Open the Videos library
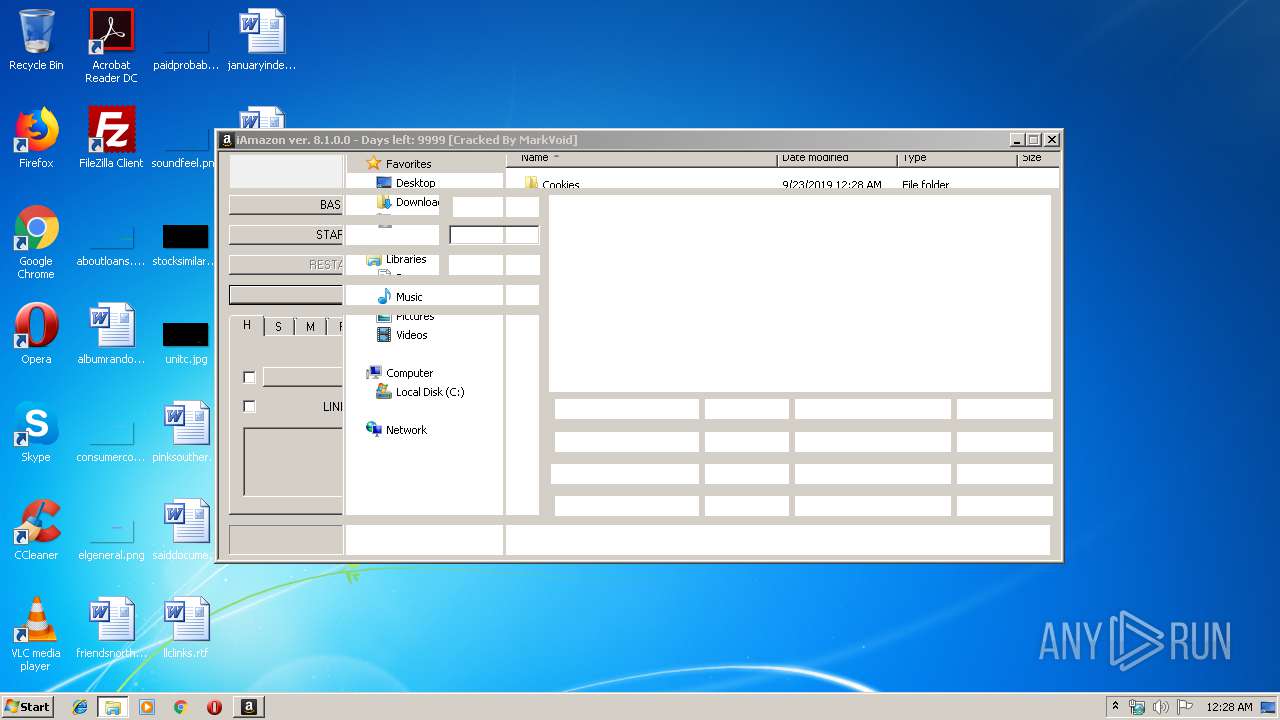Viewport: 1280px width, 720px height. pos(402,335)
